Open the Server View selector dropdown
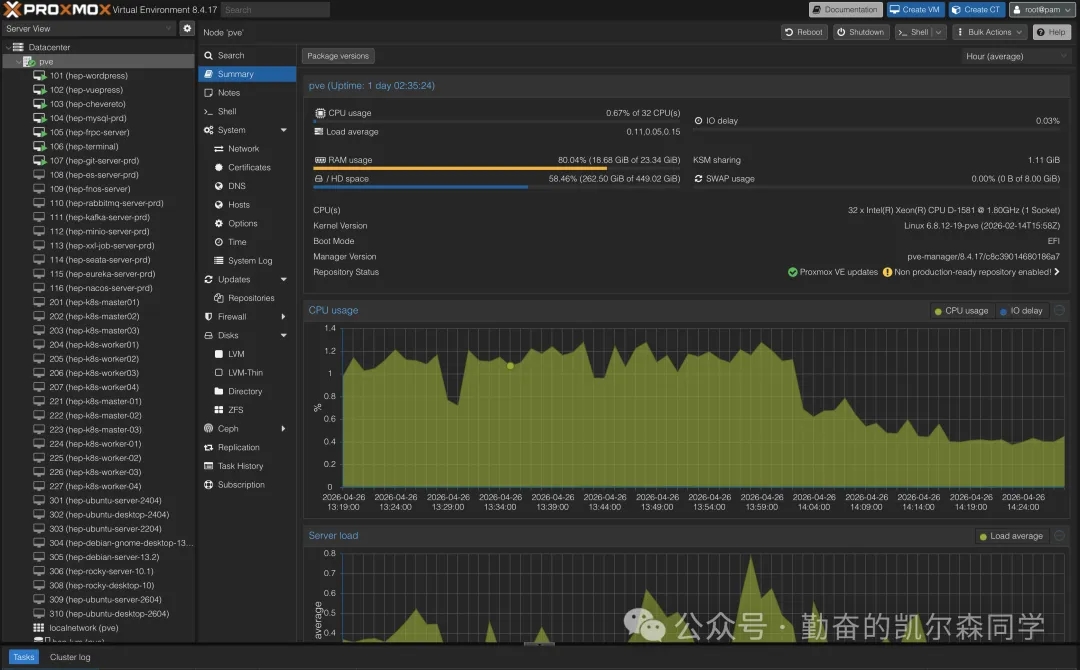This screenshot has width=1080, height=670. (88, 29)
